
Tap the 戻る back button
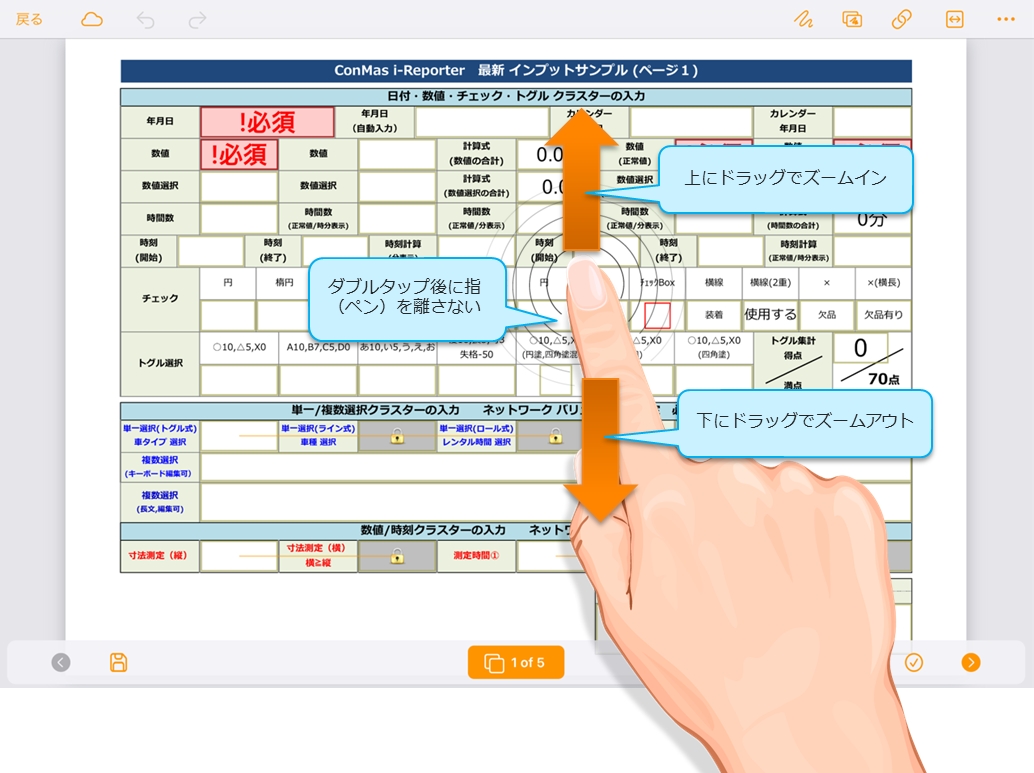(x=29, y=20)
